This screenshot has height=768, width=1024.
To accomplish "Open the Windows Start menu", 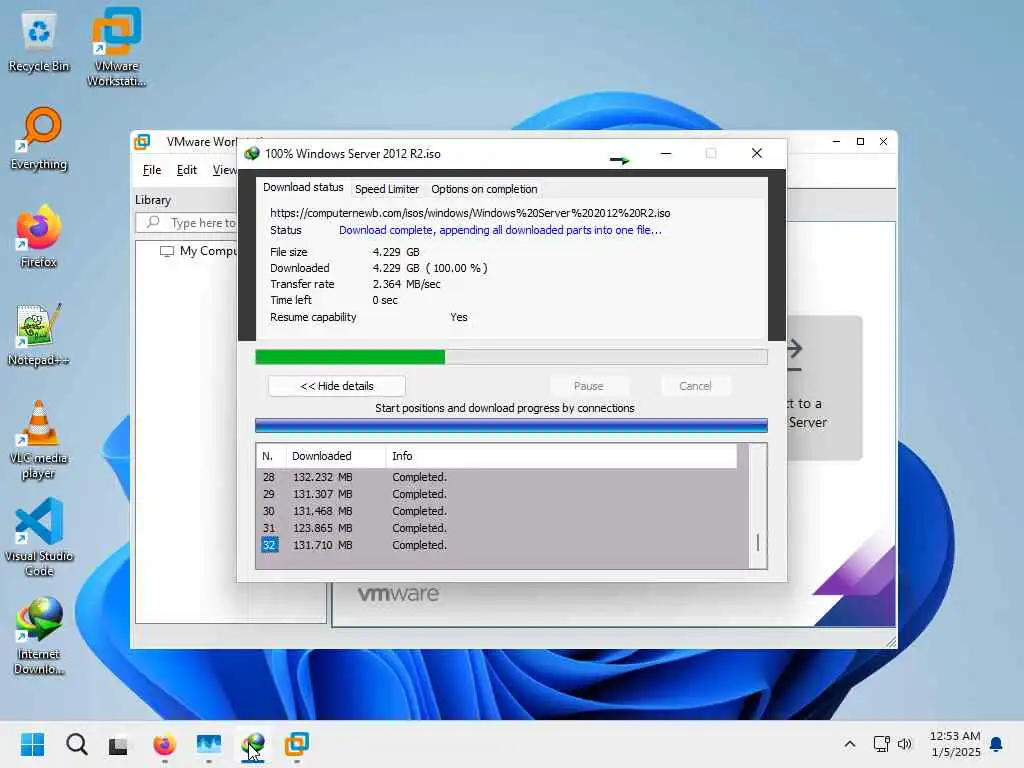I will 32,744.
